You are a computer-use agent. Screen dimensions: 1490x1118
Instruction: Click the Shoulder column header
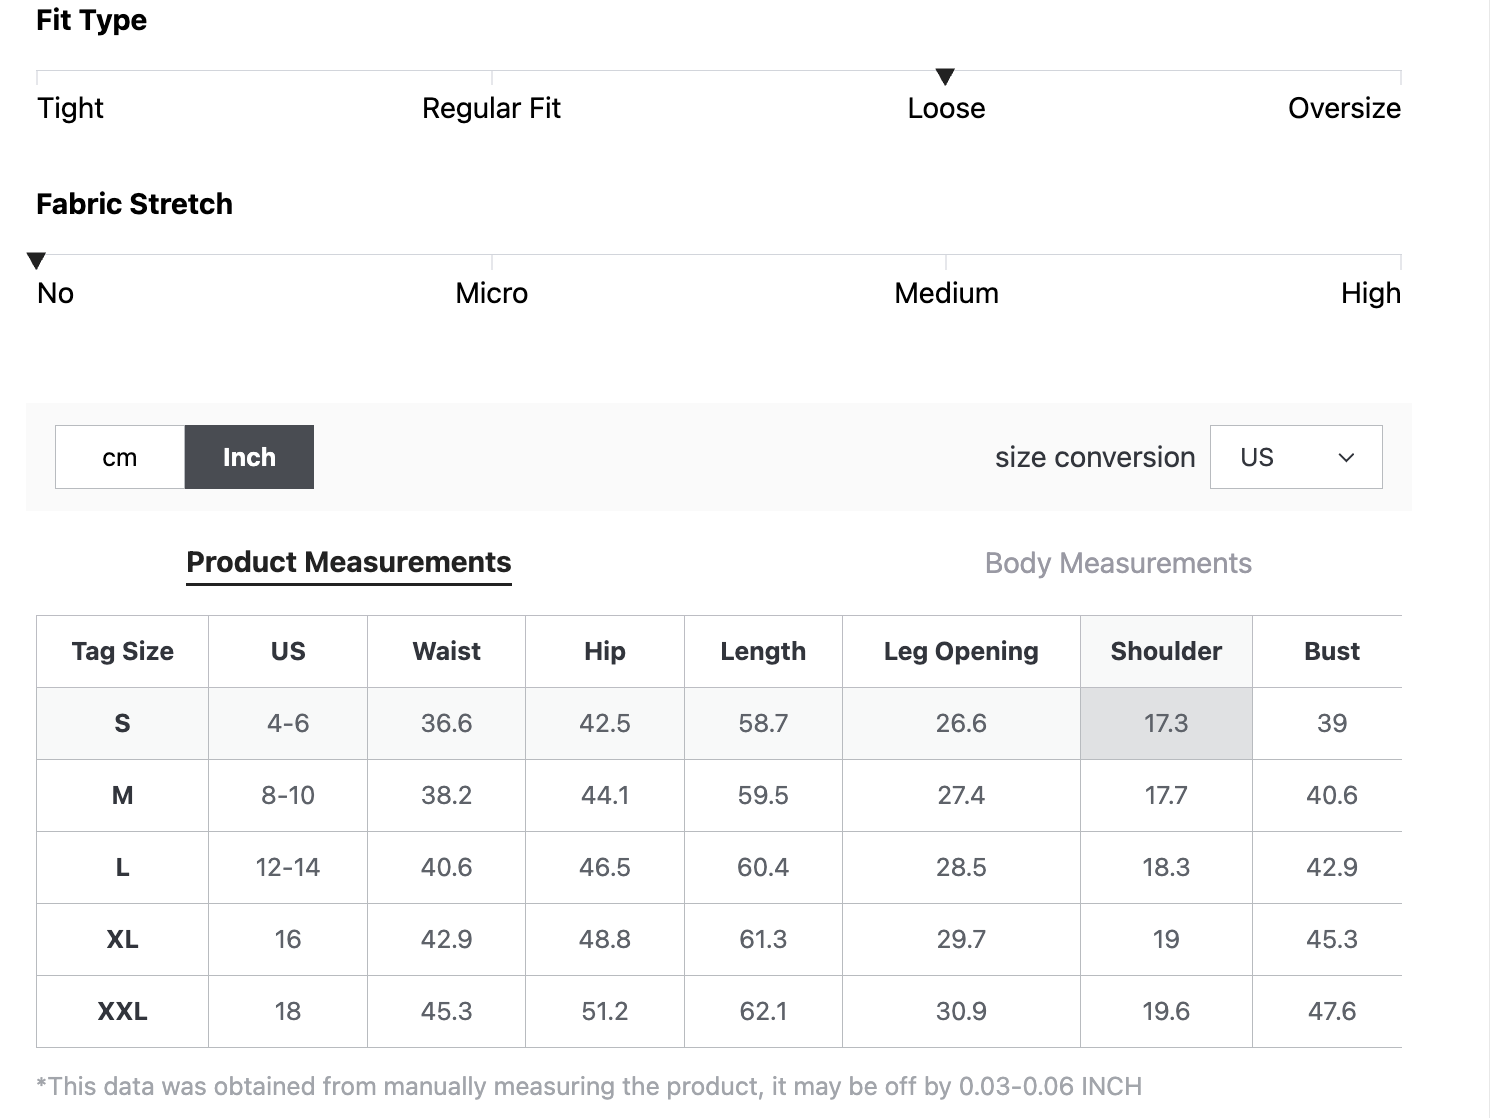click(x=1166, y=651)
